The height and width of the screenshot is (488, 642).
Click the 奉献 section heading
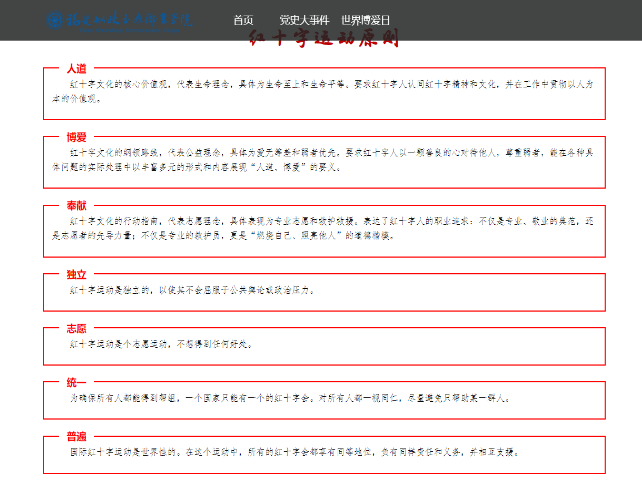77,205
